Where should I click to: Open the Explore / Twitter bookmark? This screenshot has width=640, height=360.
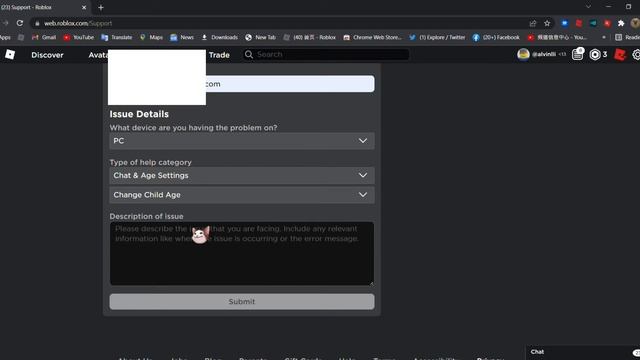pos(437,37)
